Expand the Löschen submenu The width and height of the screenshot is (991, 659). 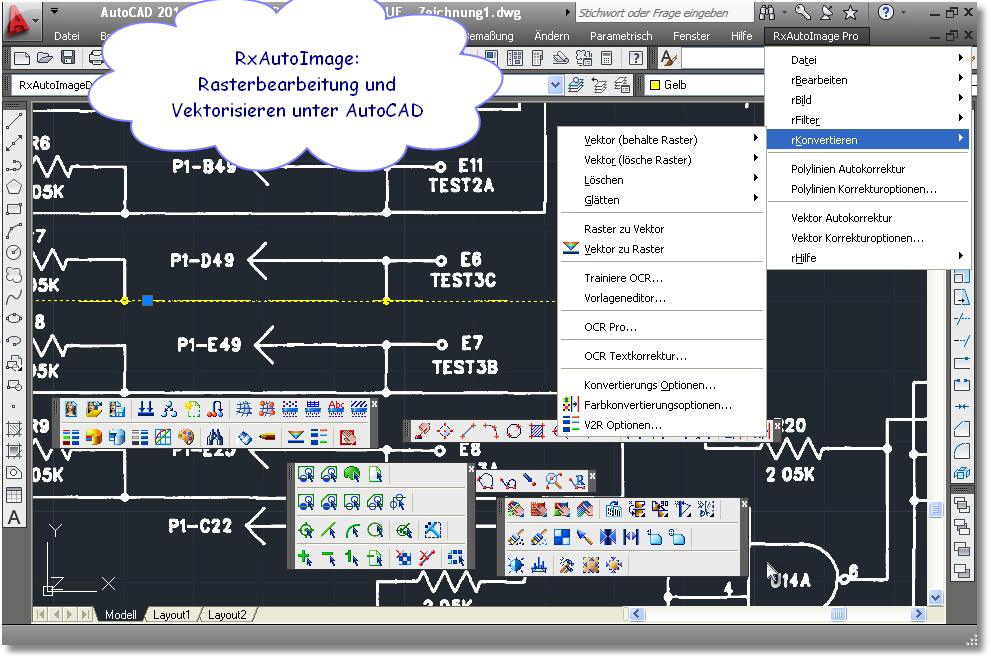(662, 180)
